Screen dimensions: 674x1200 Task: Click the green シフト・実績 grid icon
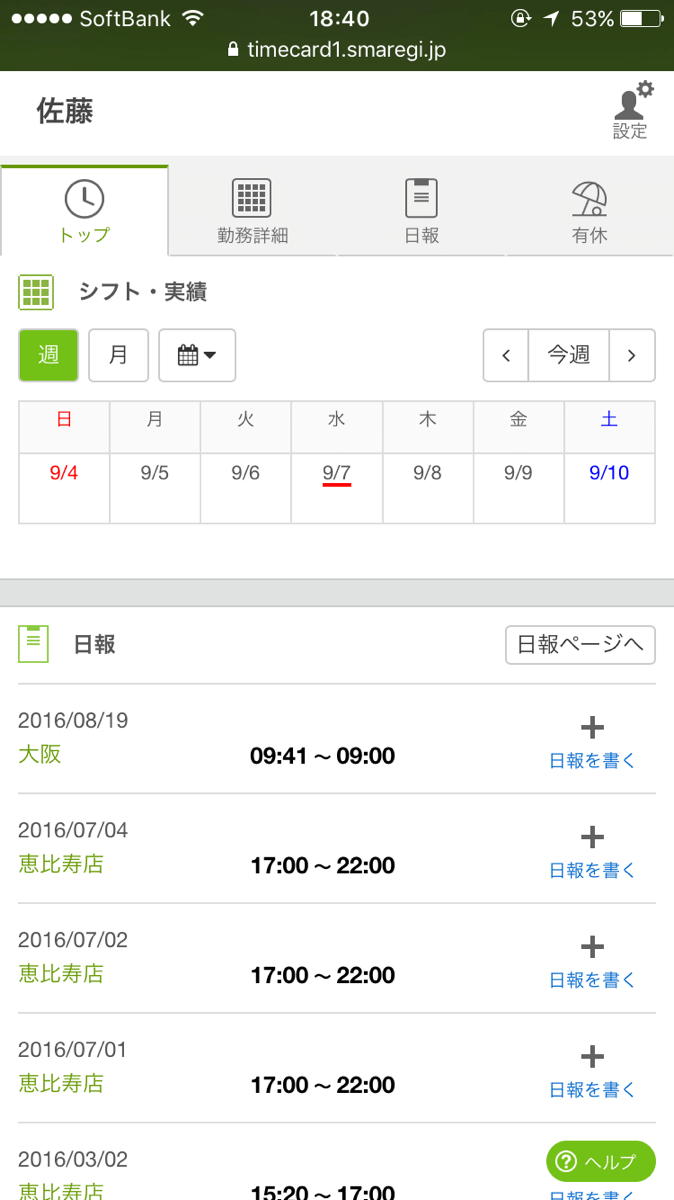coord(36,292)
